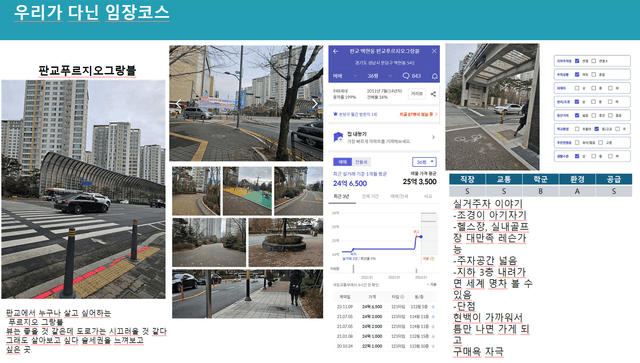Click the left arrow on the street photo

[x=178, y=104]
